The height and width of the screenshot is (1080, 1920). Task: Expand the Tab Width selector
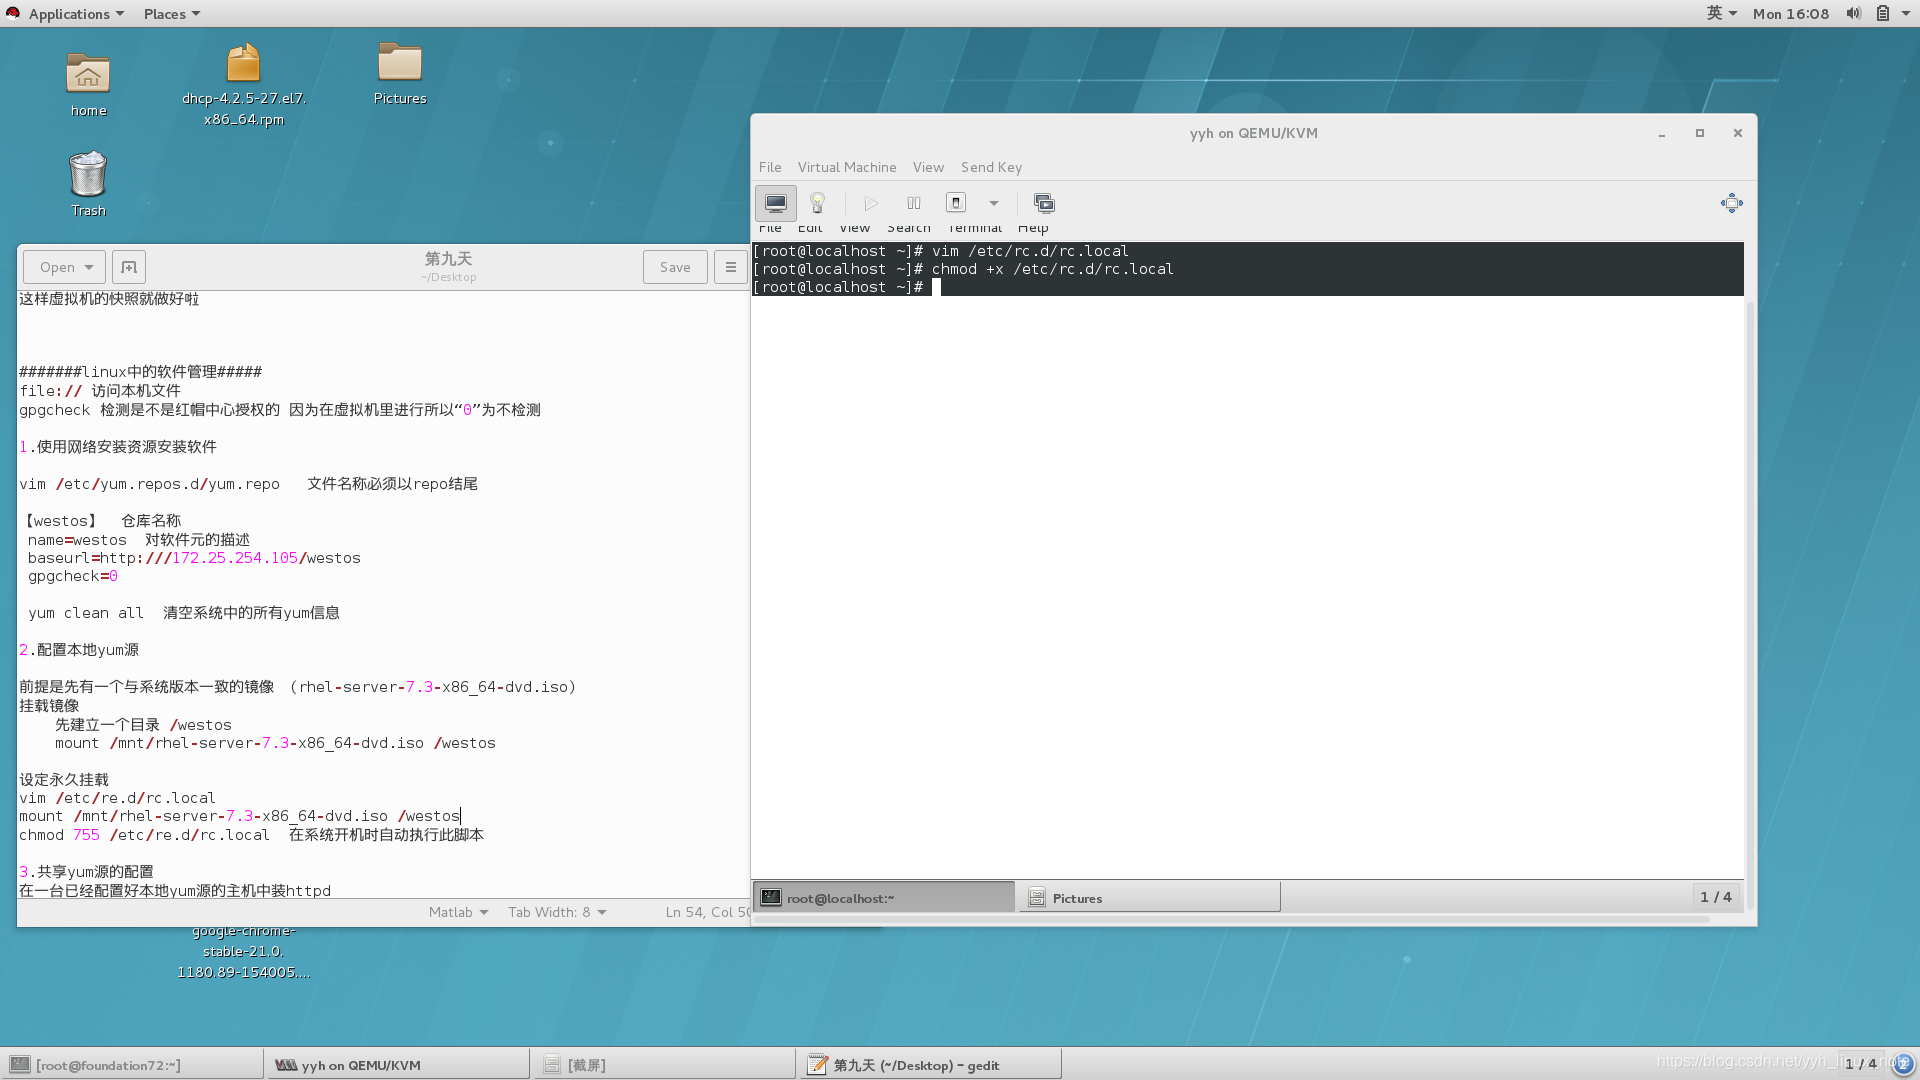coord(557,912)
